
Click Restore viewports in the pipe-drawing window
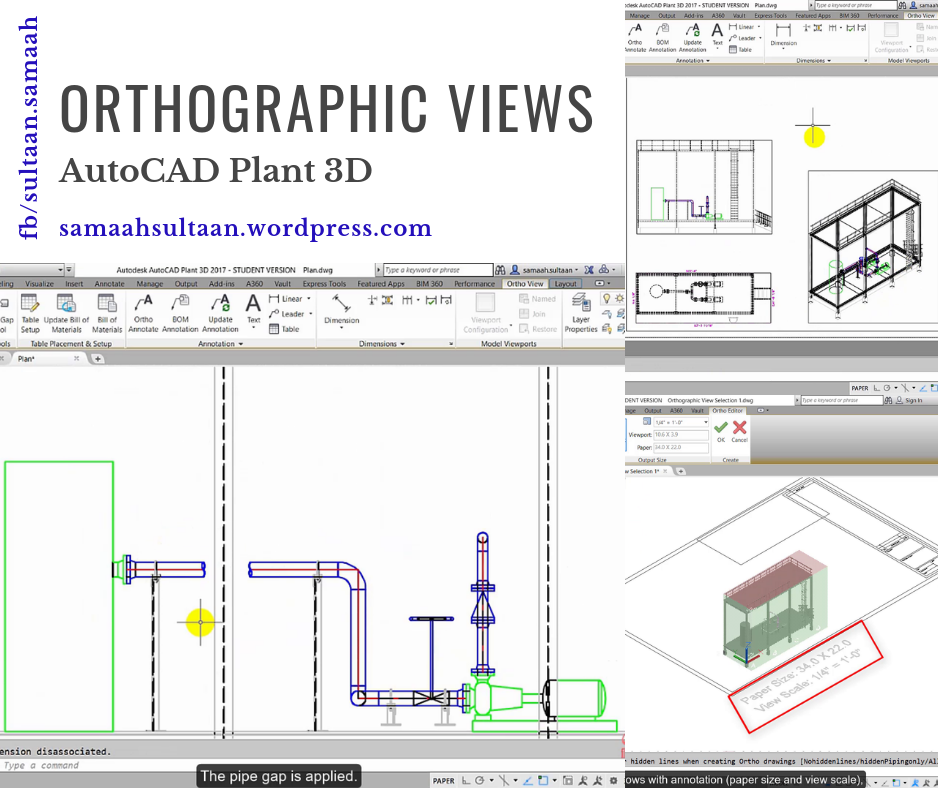pyautogui.click(x=538, y=329)
